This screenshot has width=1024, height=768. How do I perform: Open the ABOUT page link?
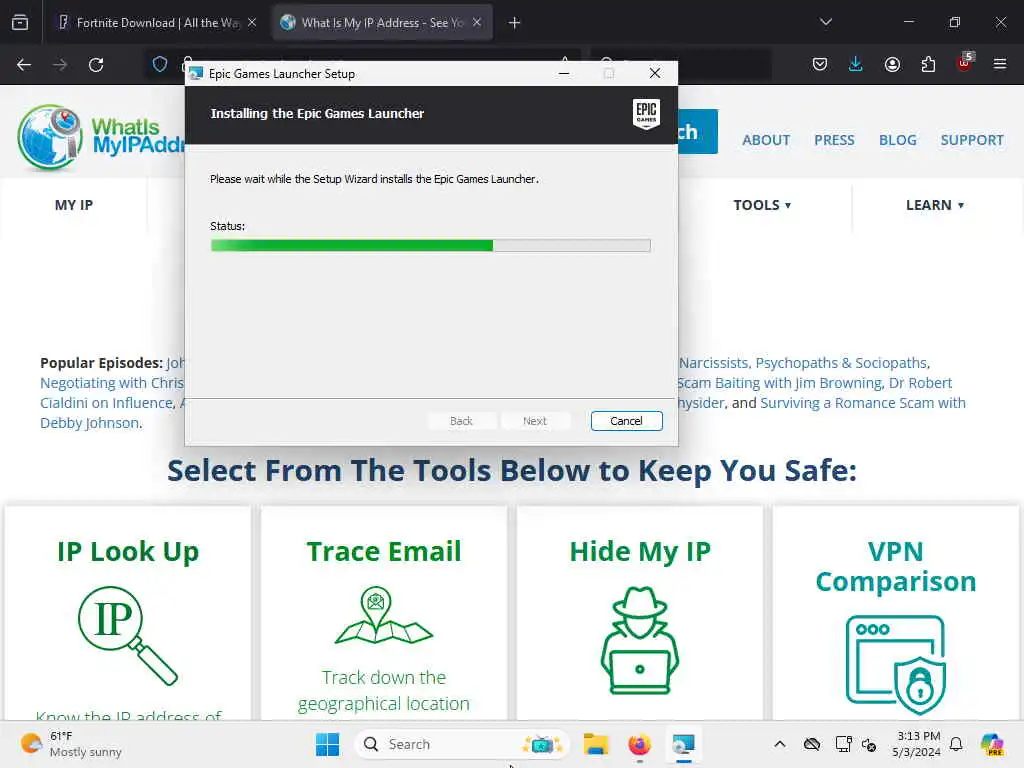[x=766, y=140]
